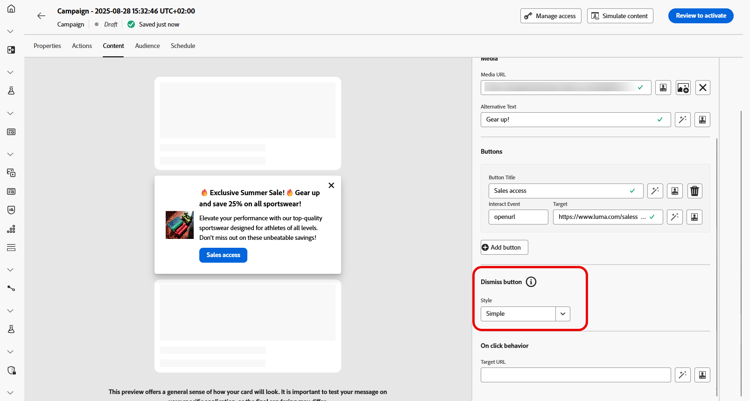Remove the media with the X icon

click(x=703, y=88)
